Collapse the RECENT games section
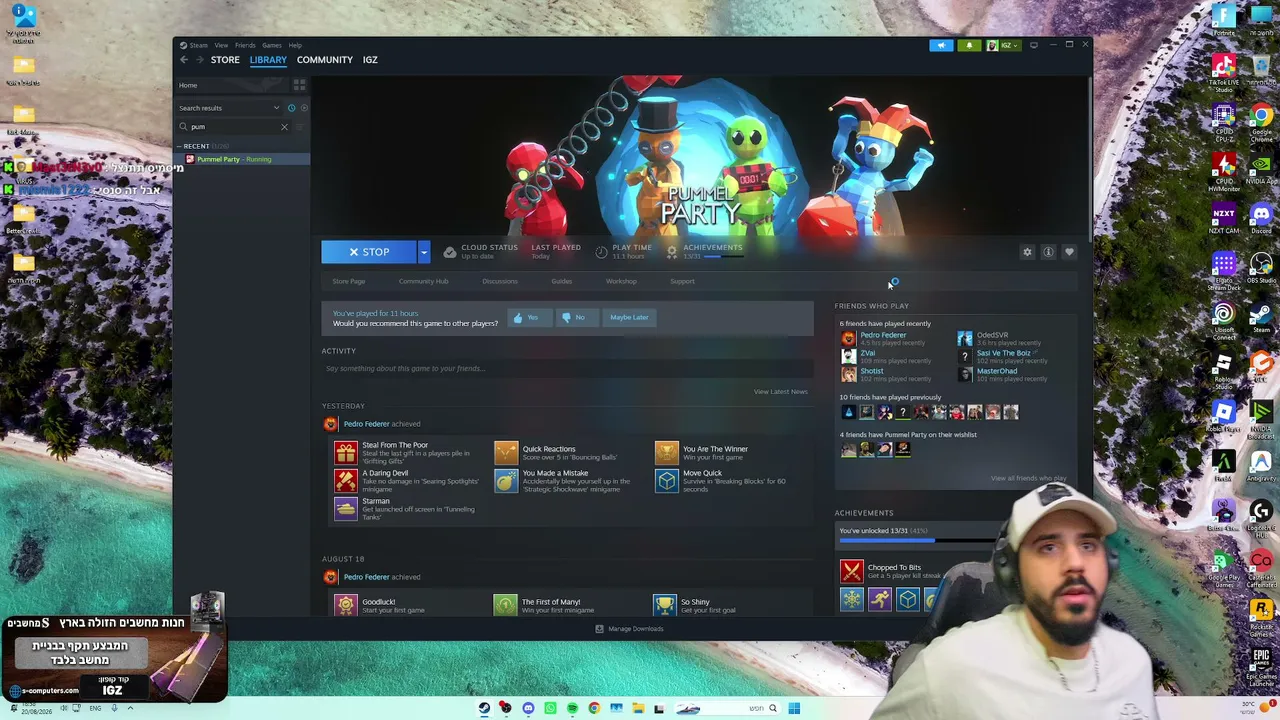 (x=180, y=146)
